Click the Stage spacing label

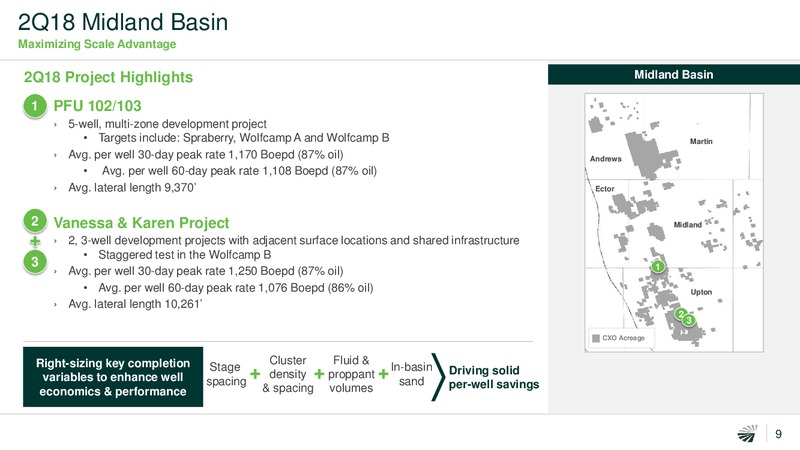pyautogui.click(x=226, y=374)
